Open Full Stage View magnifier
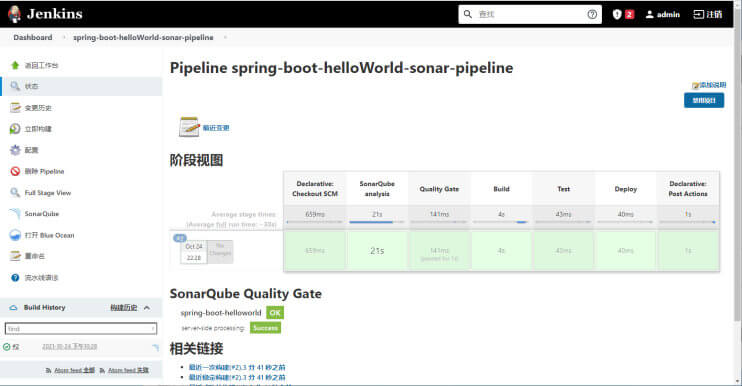 (15, 193)
